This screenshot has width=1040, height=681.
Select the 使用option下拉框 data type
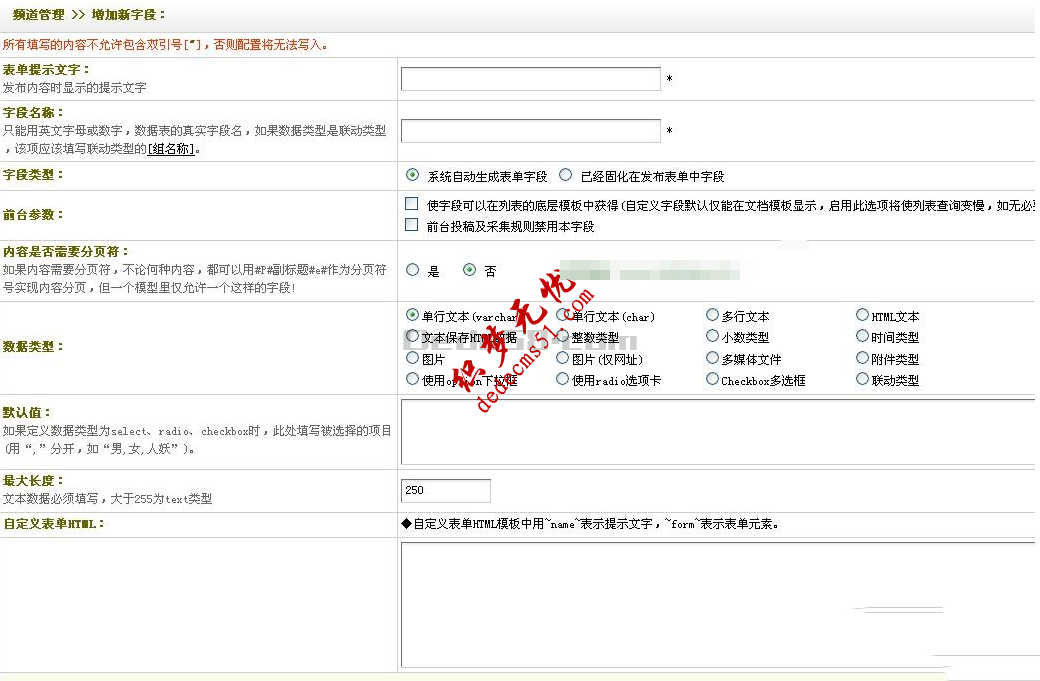[412, 379]
